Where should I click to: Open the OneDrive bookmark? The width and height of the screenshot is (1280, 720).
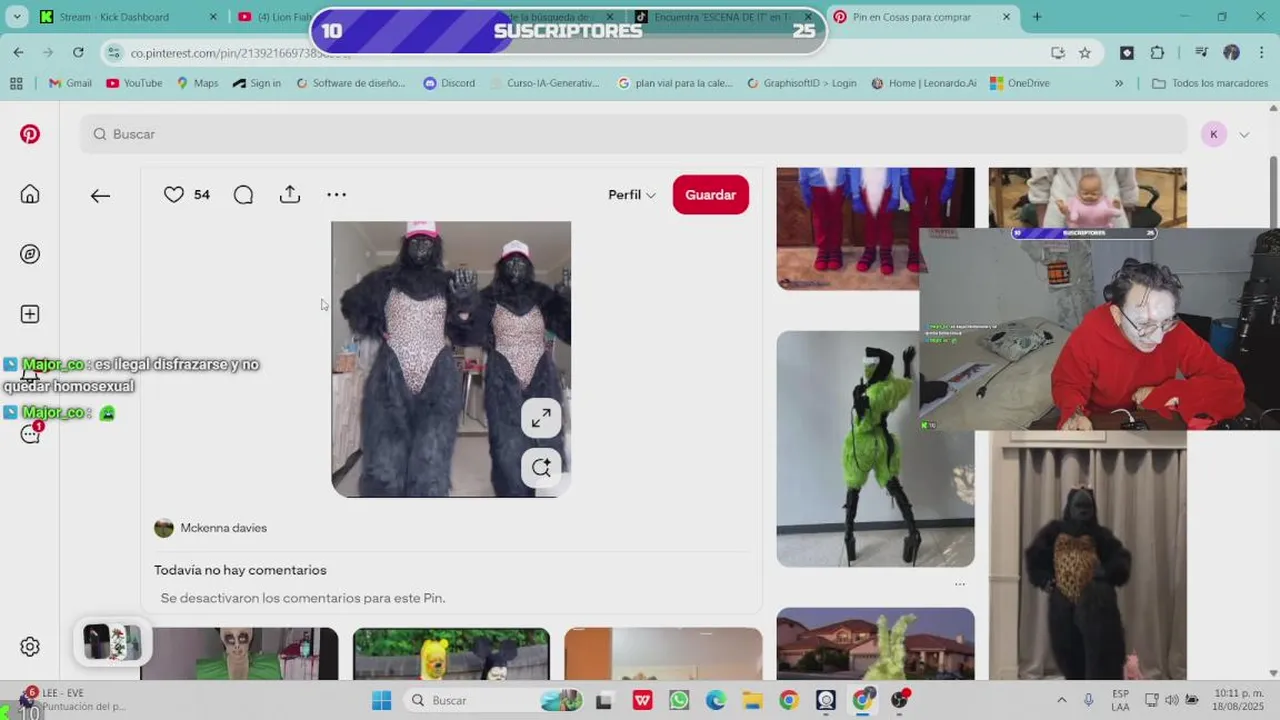(x=1020, y=83)
